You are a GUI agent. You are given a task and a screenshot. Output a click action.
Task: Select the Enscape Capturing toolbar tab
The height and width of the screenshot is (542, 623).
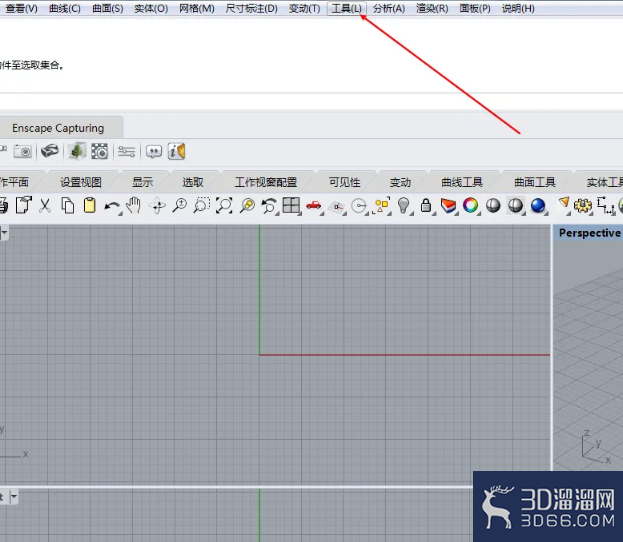[58, 128]
